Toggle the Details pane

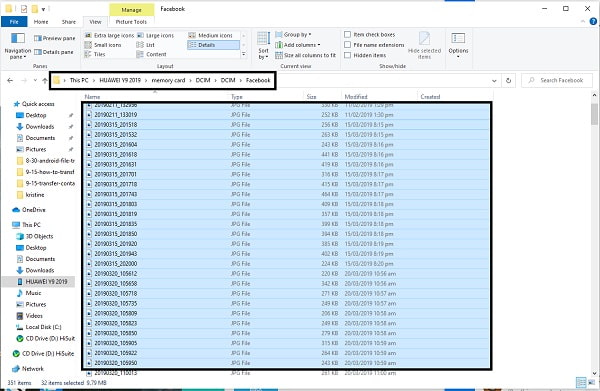54,52
